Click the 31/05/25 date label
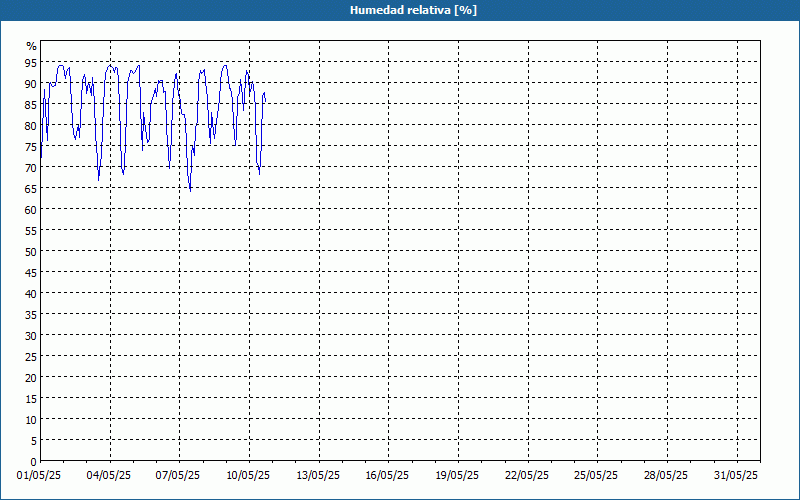Viewport: 800px width, 500px height. (736, 476)
